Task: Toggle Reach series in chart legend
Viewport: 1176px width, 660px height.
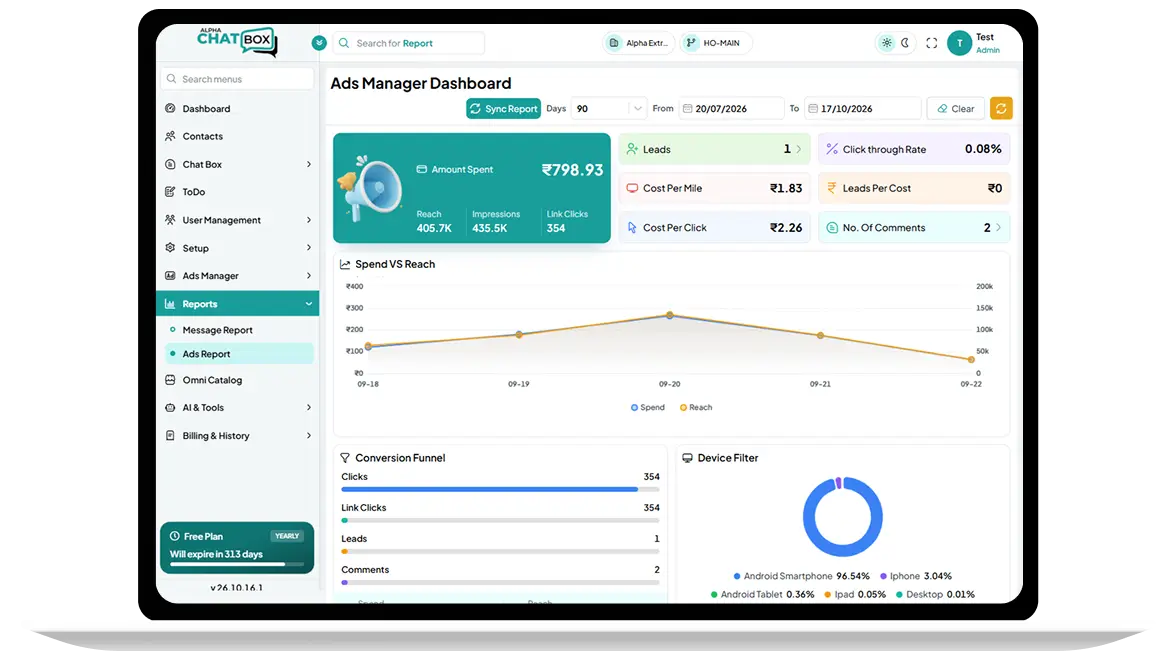Action: [x=696, y=407]
